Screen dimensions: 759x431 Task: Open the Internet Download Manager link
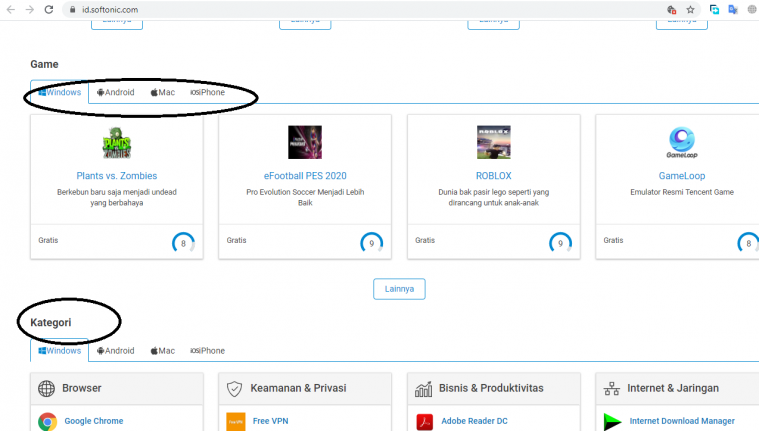[682, 421]
